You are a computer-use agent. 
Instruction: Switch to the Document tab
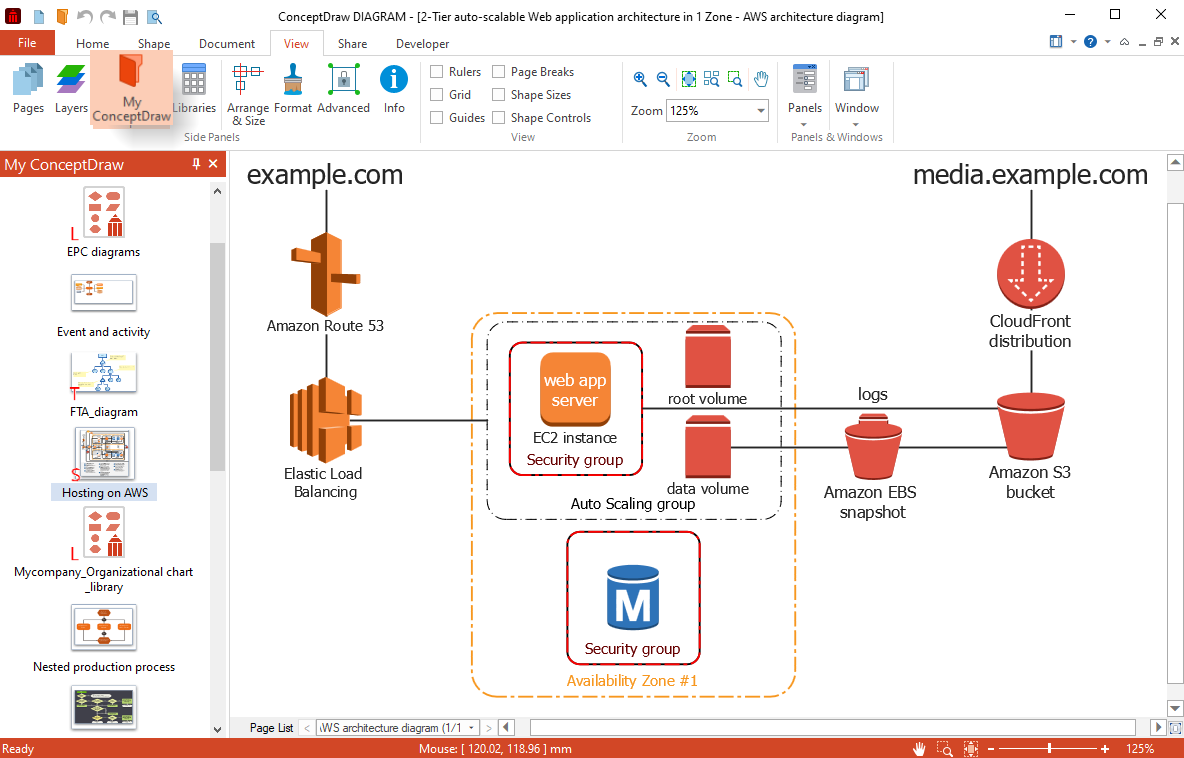point(227,44)
